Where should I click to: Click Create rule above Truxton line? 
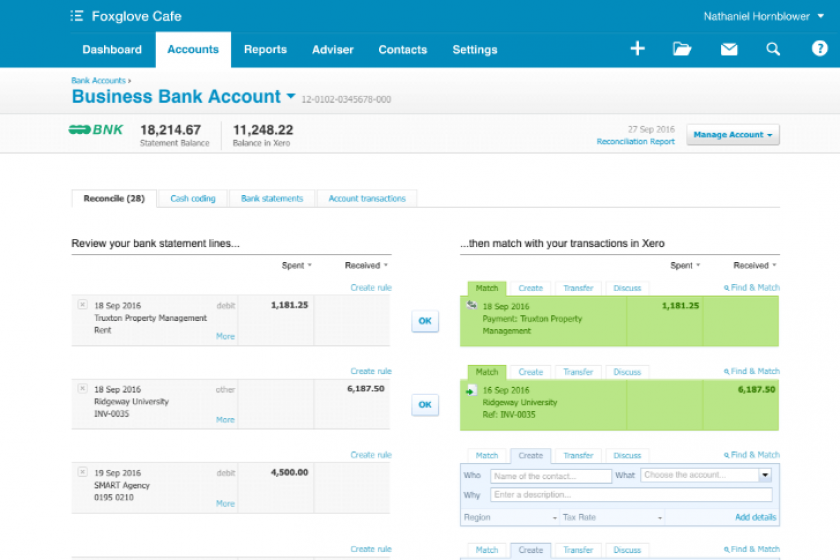[371, 287]
